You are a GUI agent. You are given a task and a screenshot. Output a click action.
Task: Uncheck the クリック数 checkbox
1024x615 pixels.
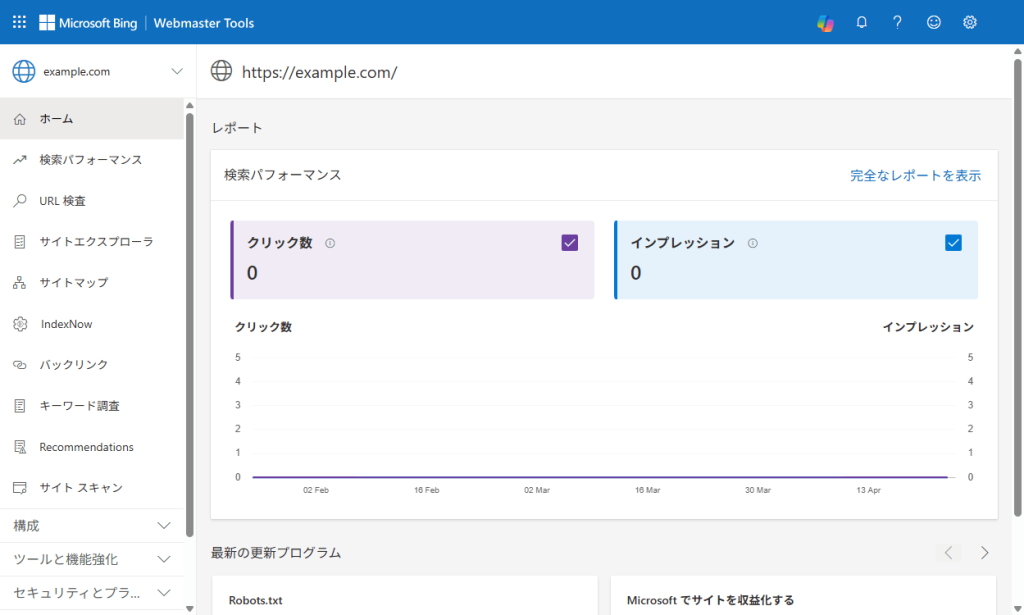coord(570,242)
